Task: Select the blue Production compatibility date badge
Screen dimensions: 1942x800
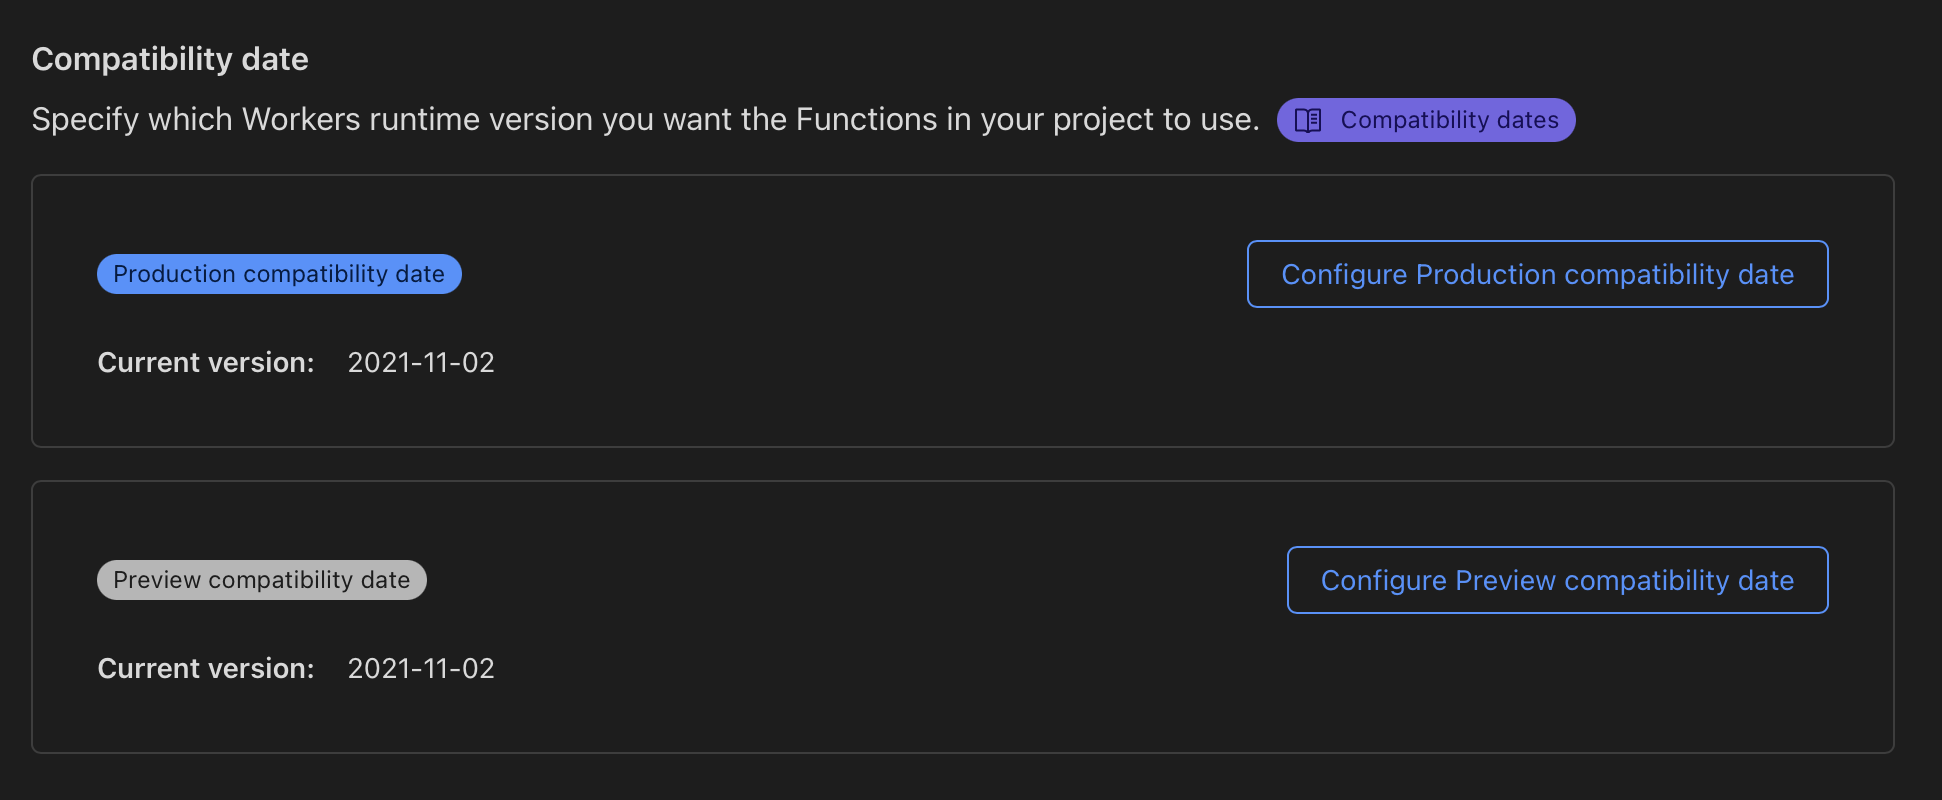Action: pyautogui.click(x=279, y=274)
